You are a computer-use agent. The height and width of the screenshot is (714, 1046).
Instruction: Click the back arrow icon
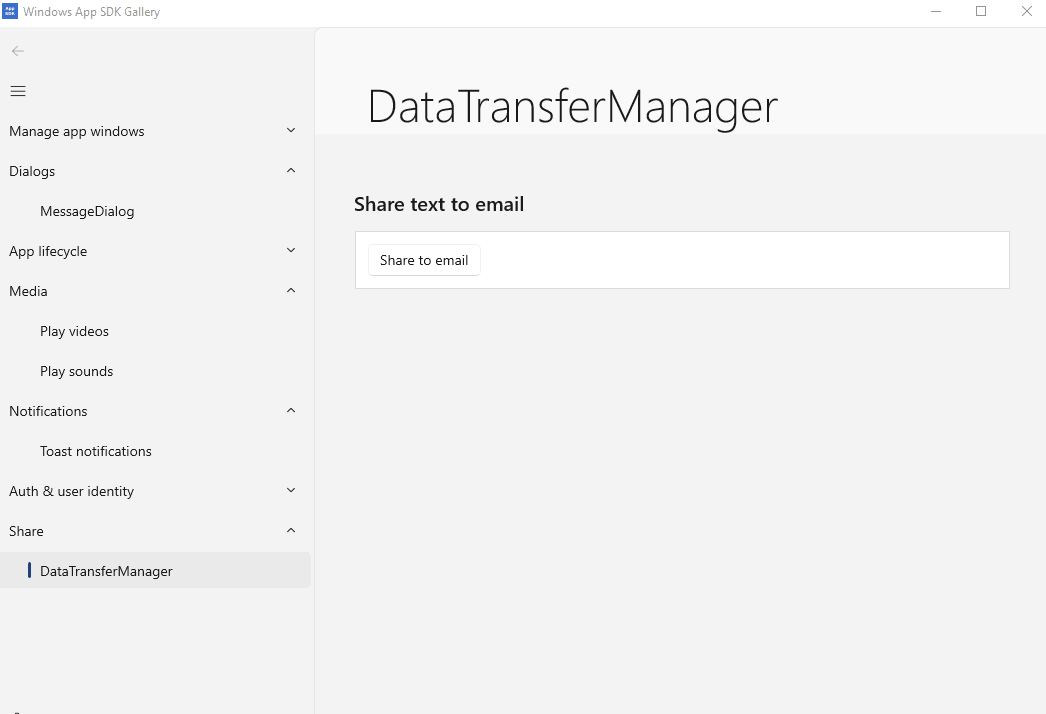[17, 51]
